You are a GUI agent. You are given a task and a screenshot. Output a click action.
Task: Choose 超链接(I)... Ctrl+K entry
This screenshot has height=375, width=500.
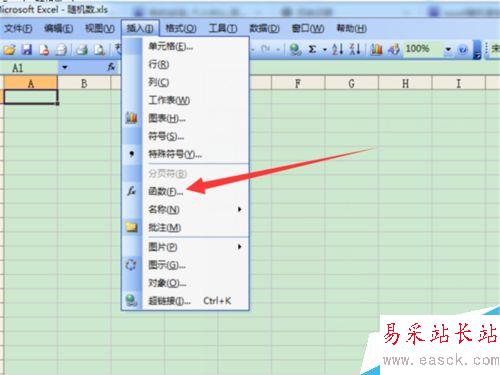[x=196, y=301]
